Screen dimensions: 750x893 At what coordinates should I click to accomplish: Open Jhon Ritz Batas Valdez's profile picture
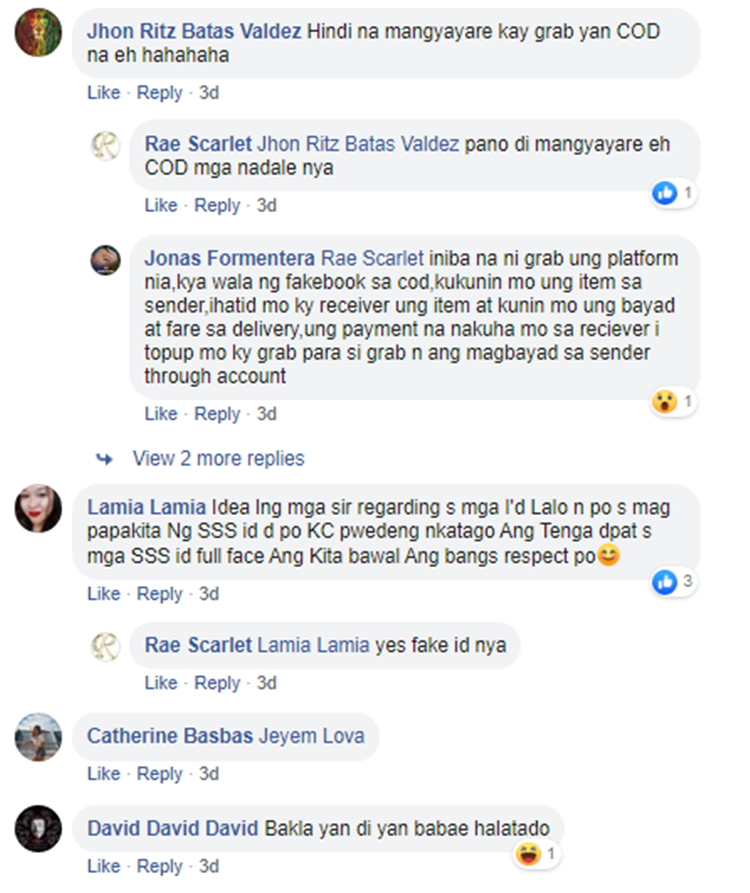tap(38, 32)
